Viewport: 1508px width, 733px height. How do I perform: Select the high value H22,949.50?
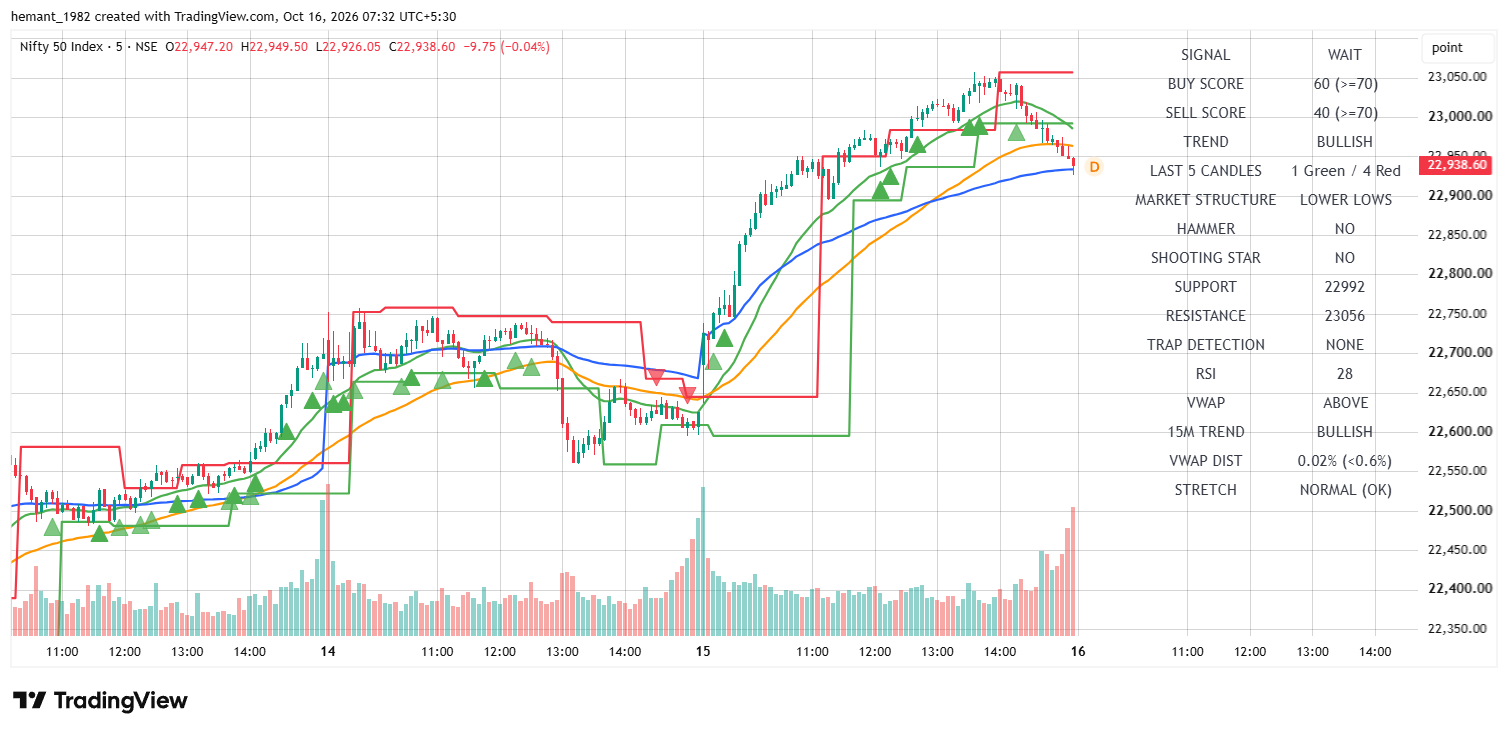point(273,47)
